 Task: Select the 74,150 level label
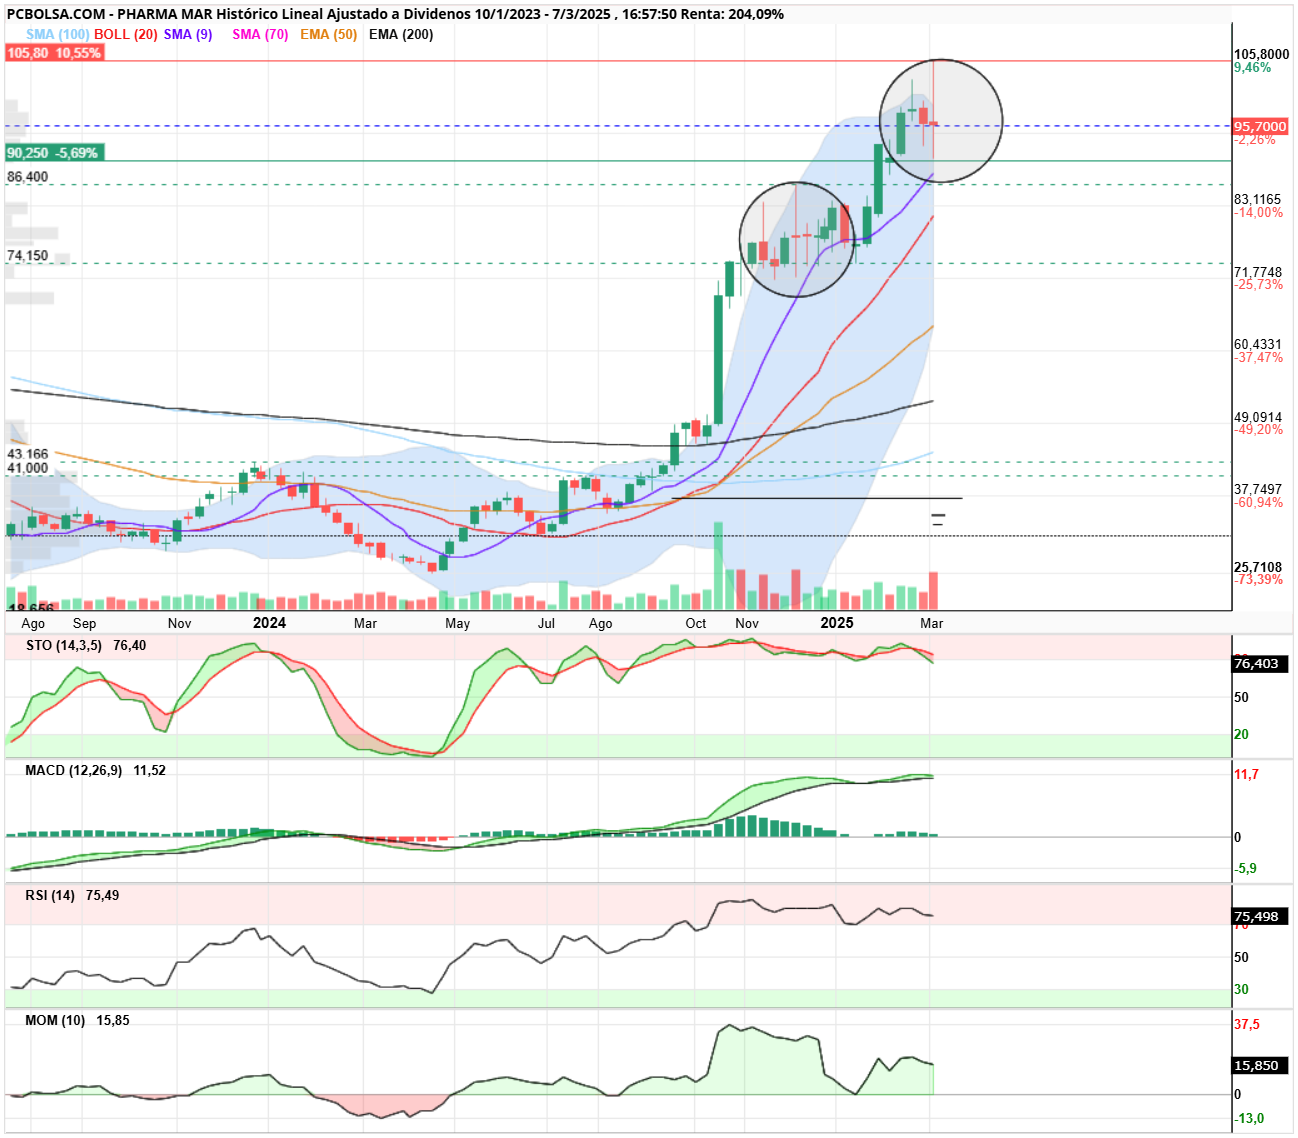[28, 256]
